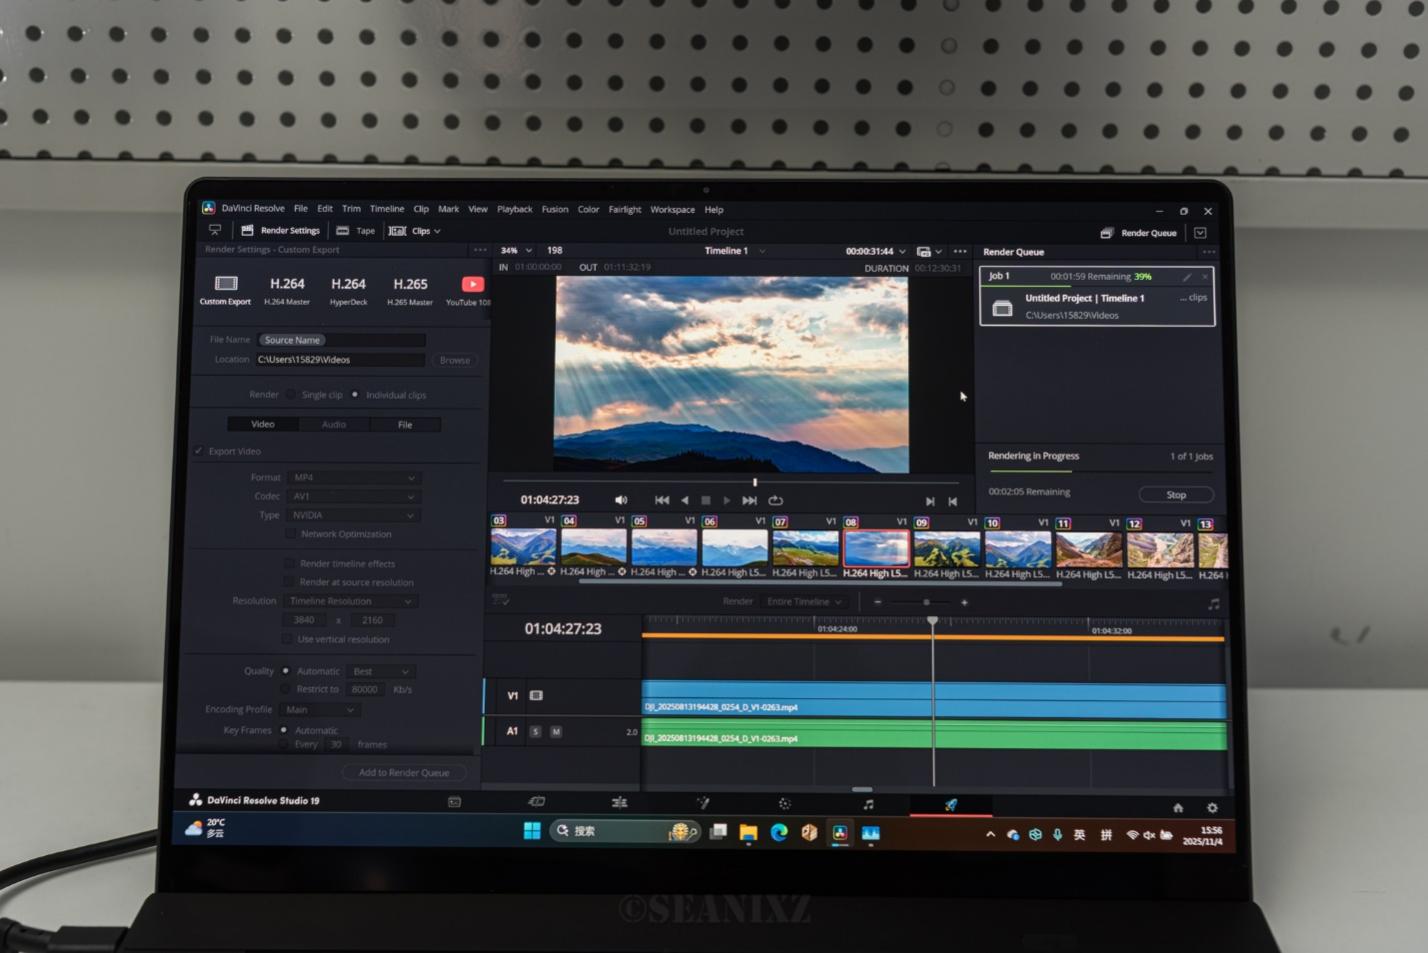Viewport: 1428px width, 953px height.
Task: Select the YouTube export preset icon
Action: pyautogui.click(x=472, y=285)
